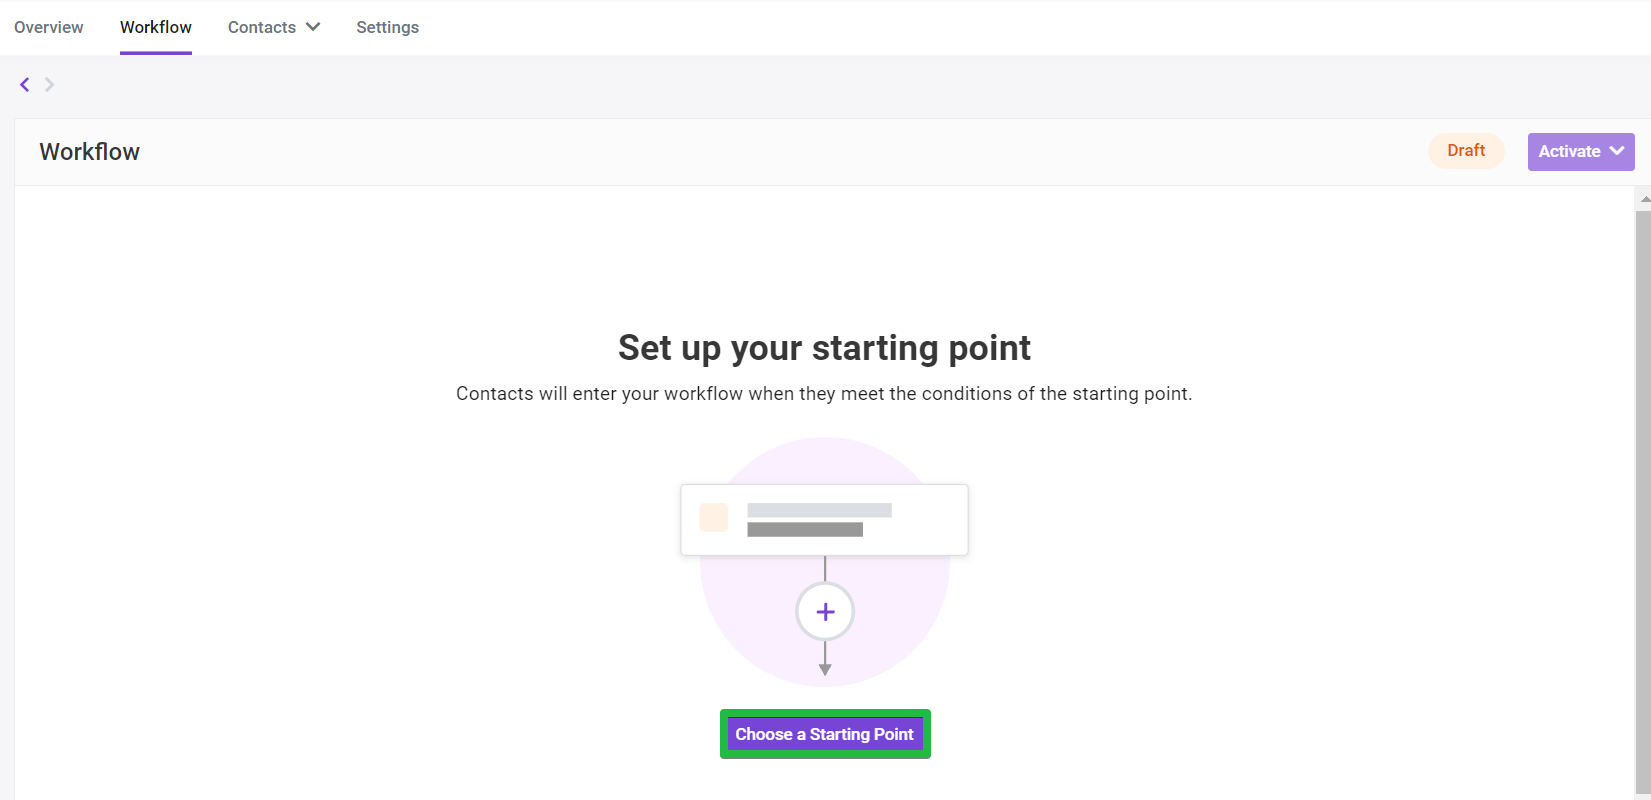
Task: Select the Workflow tab
Action: click(x=156, y=27)
